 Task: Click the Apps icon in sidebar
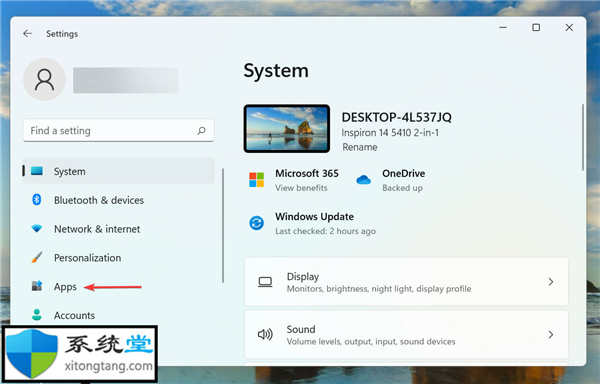pyautogui.click(x=37, y=286)
